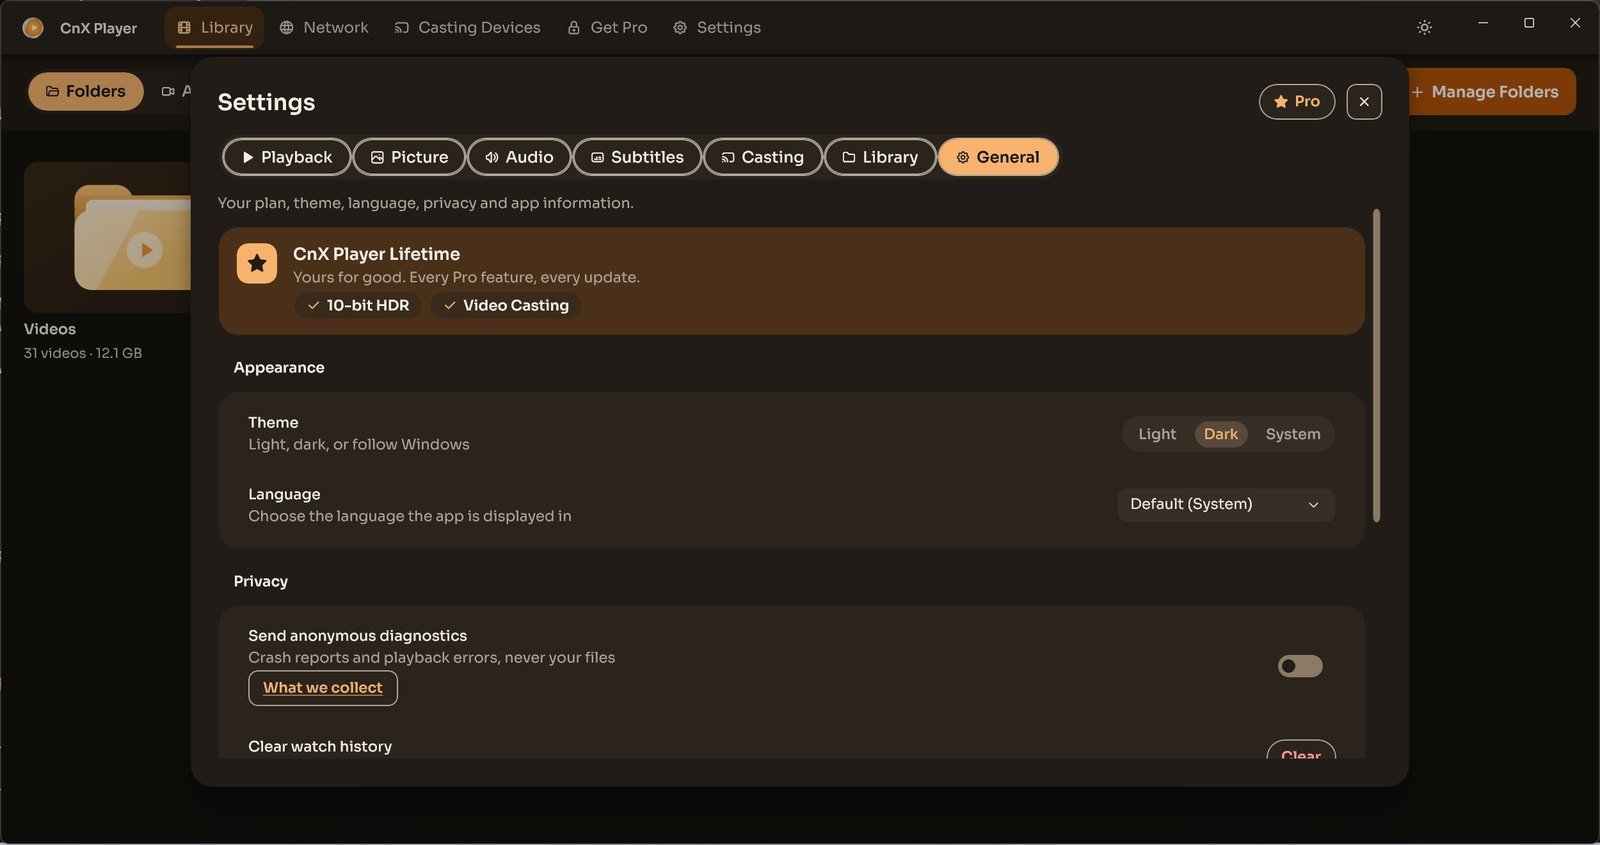
Task: Open the What we collect link
Action: 323,688
